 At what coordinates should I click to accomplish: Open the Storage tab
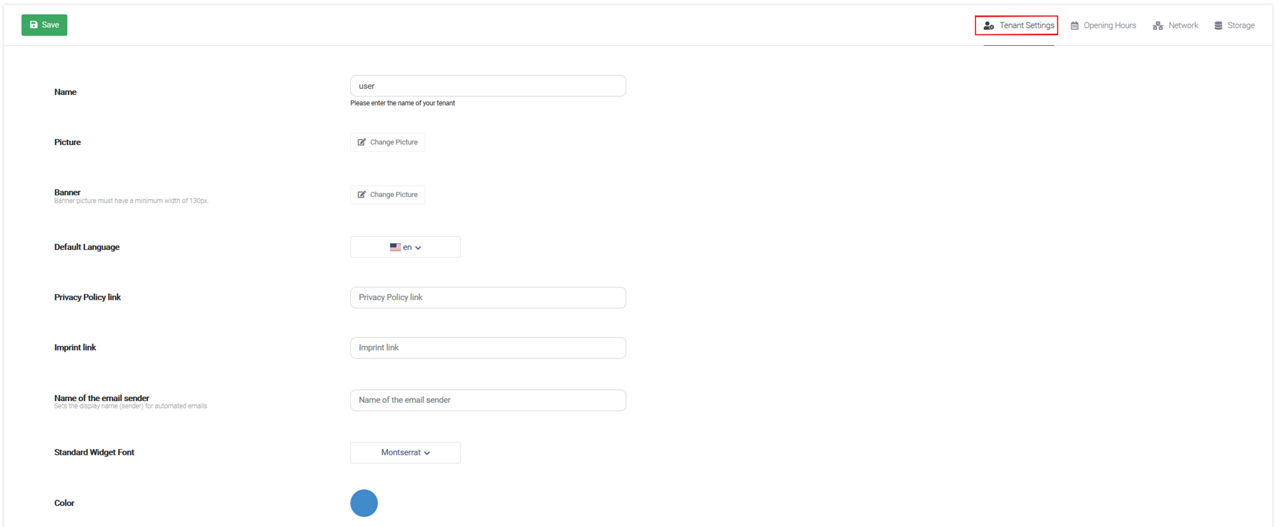point(1234,26)
